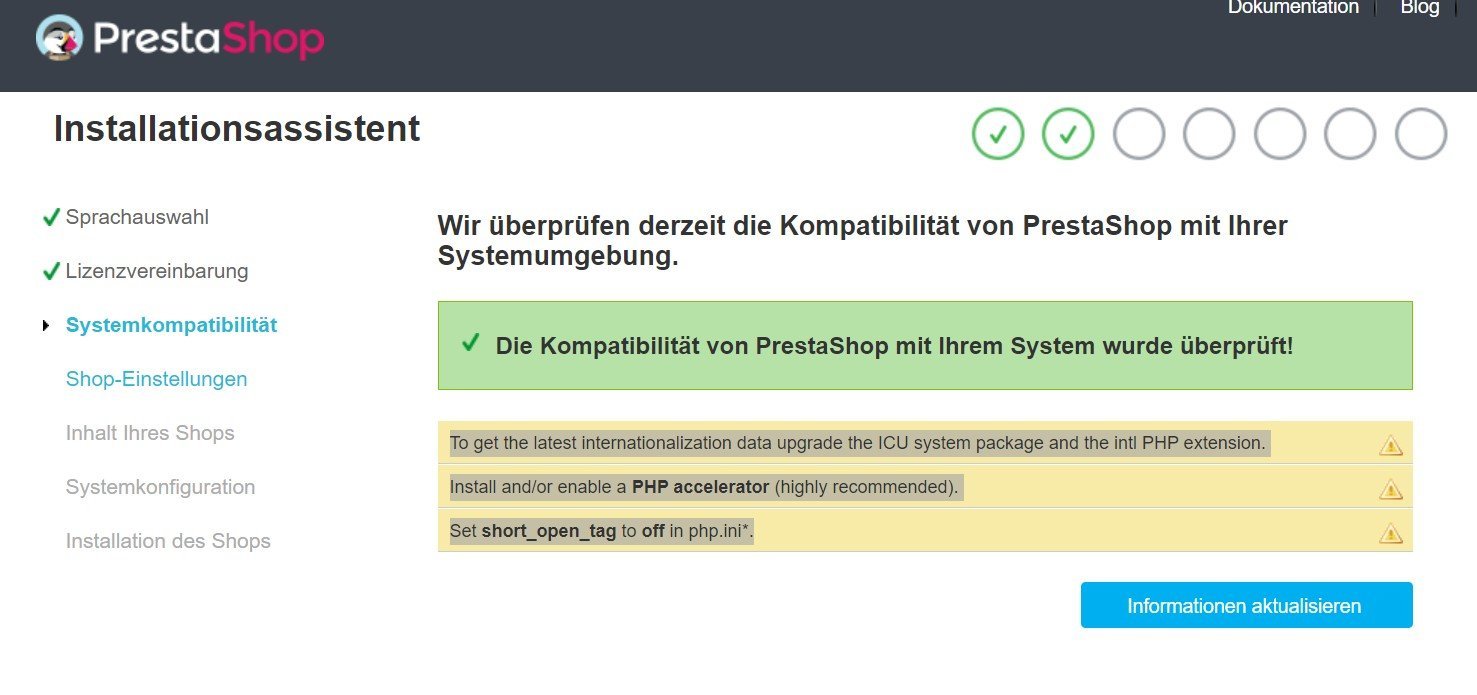Click the PrestaShop puffin logo icon
The image size is (1477, 695).
click(59, 39)
